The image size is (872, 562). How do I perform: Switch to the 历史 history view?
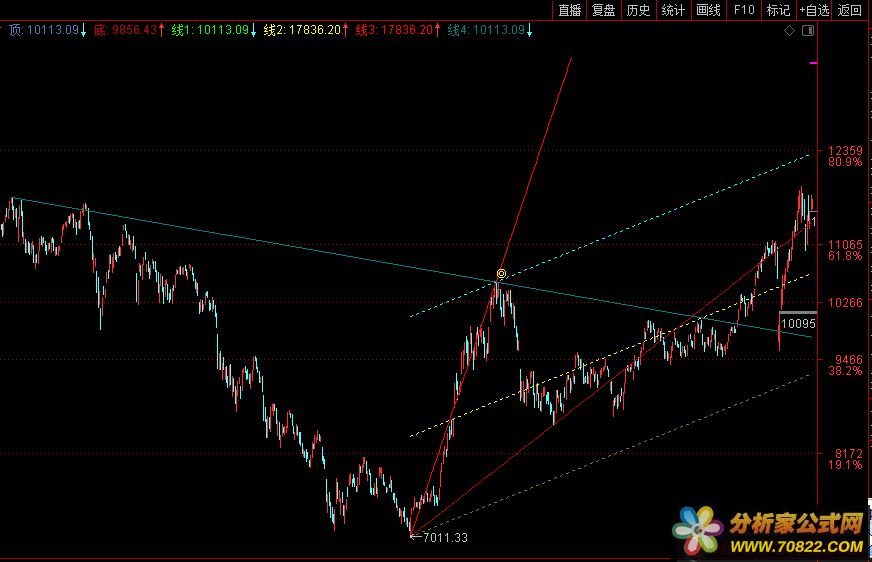coord(638,10)
